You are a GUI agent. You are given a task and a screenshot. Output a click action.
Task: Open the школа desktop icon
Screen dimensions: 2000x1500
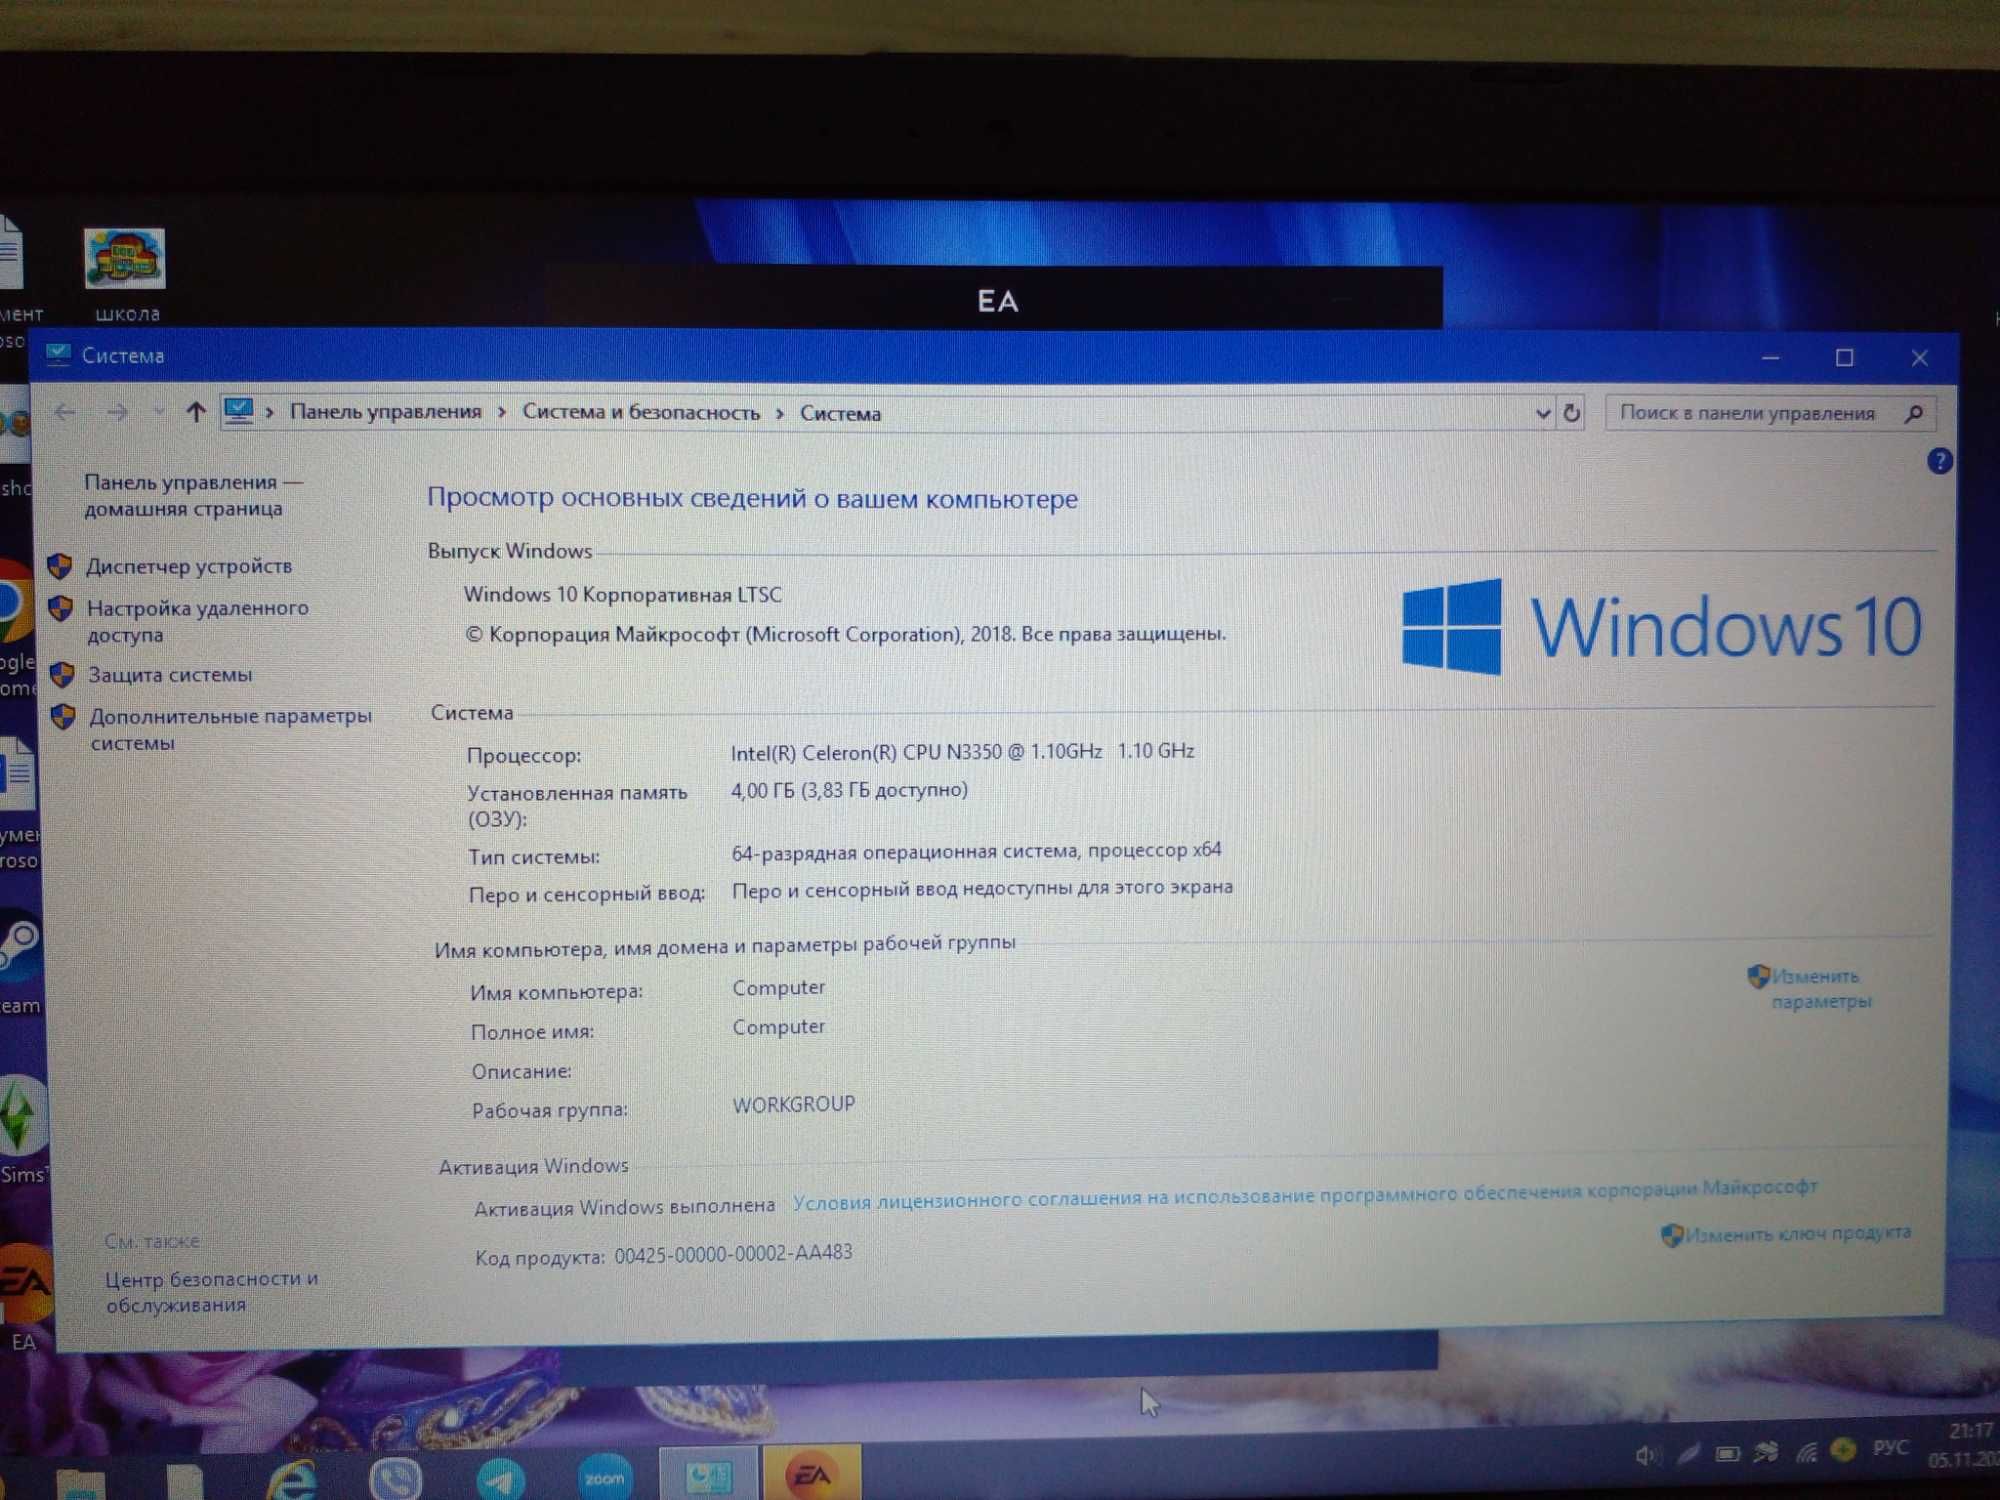click(x=125, y=274)
